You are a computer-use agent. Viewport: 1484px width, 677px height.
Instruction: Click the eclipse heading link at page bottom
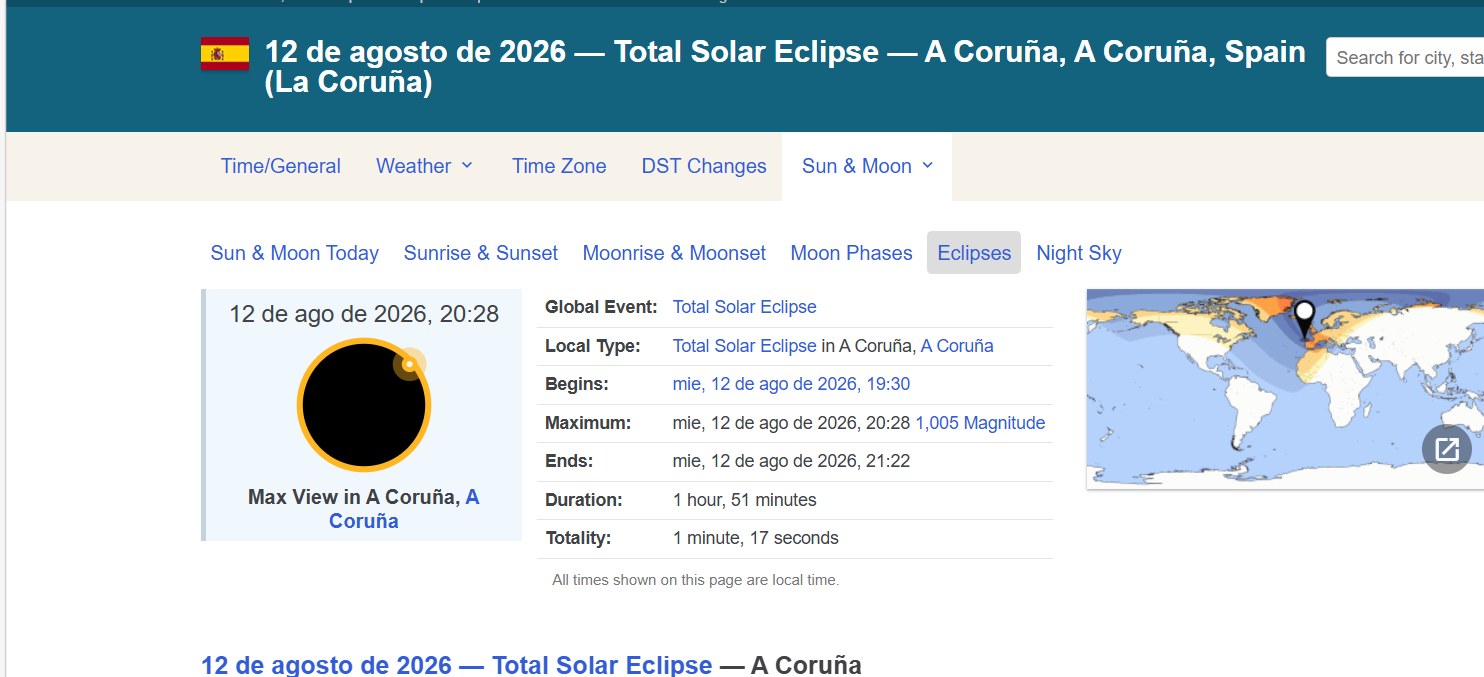[456, 665]
